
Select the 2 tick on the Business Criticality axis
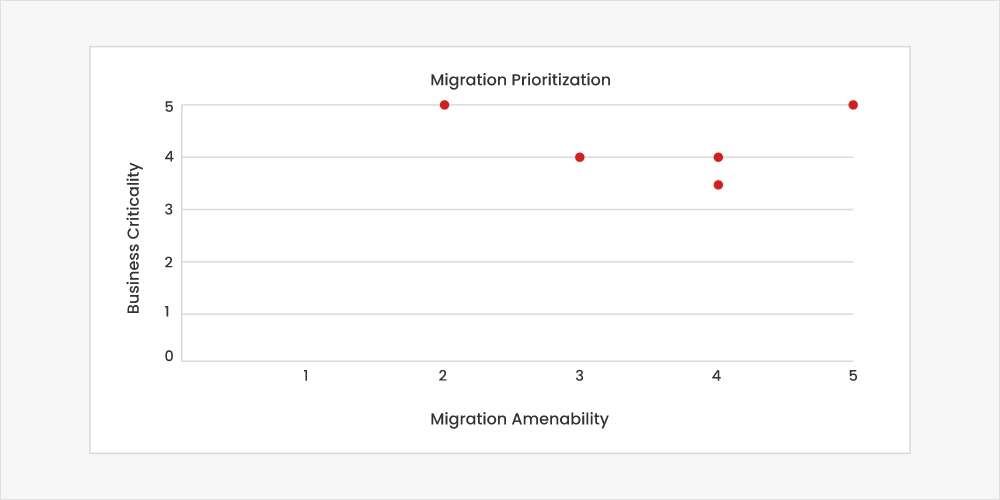[169, 262]
